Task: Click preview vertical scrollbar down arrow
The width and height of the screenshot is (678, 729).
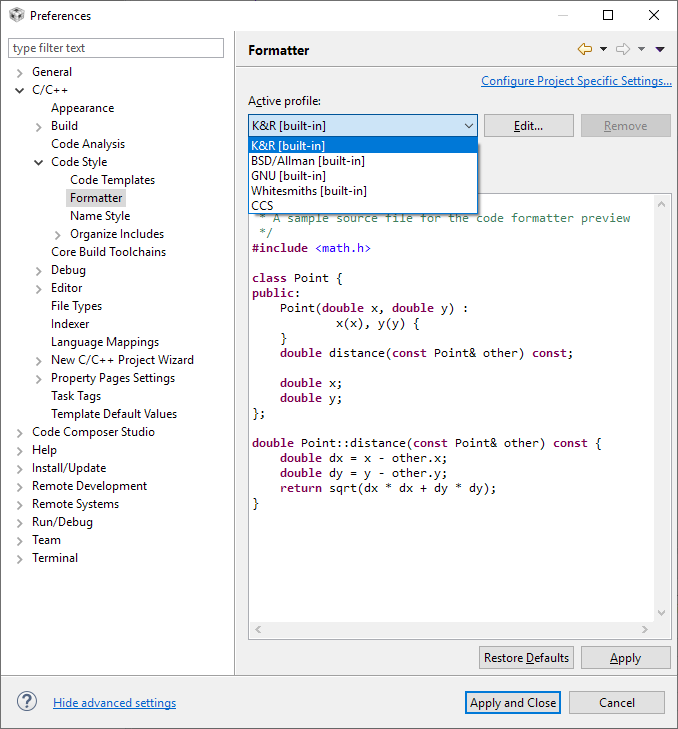Action: click(x=661, y=613)
